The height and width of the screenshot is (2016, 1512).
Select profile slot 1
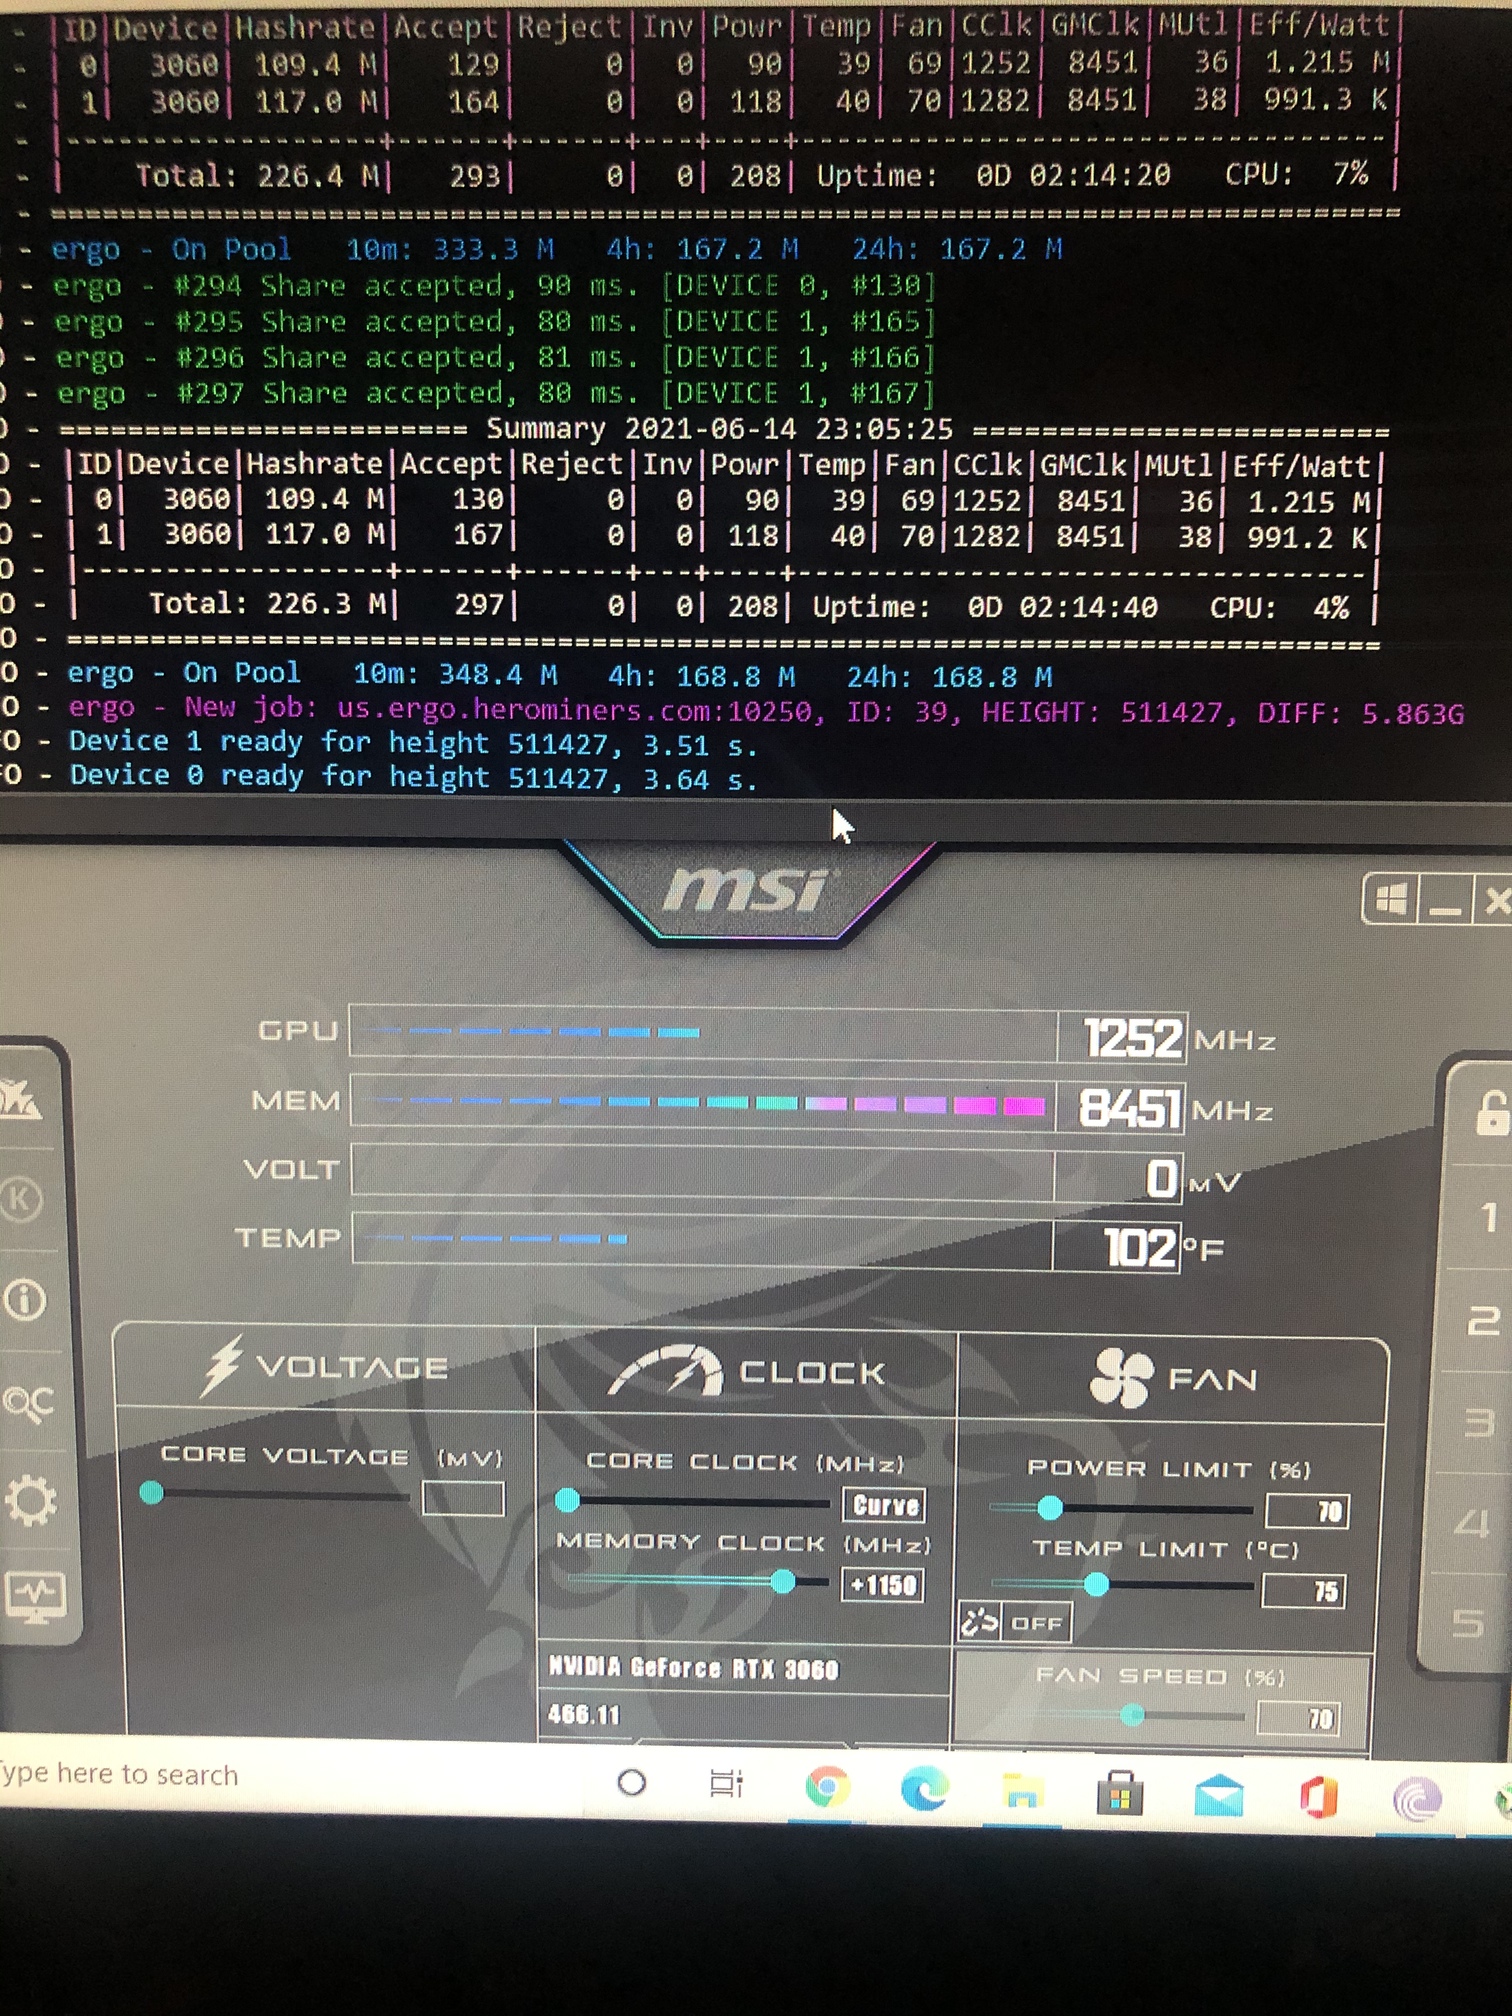(x=1487, y=1217)
